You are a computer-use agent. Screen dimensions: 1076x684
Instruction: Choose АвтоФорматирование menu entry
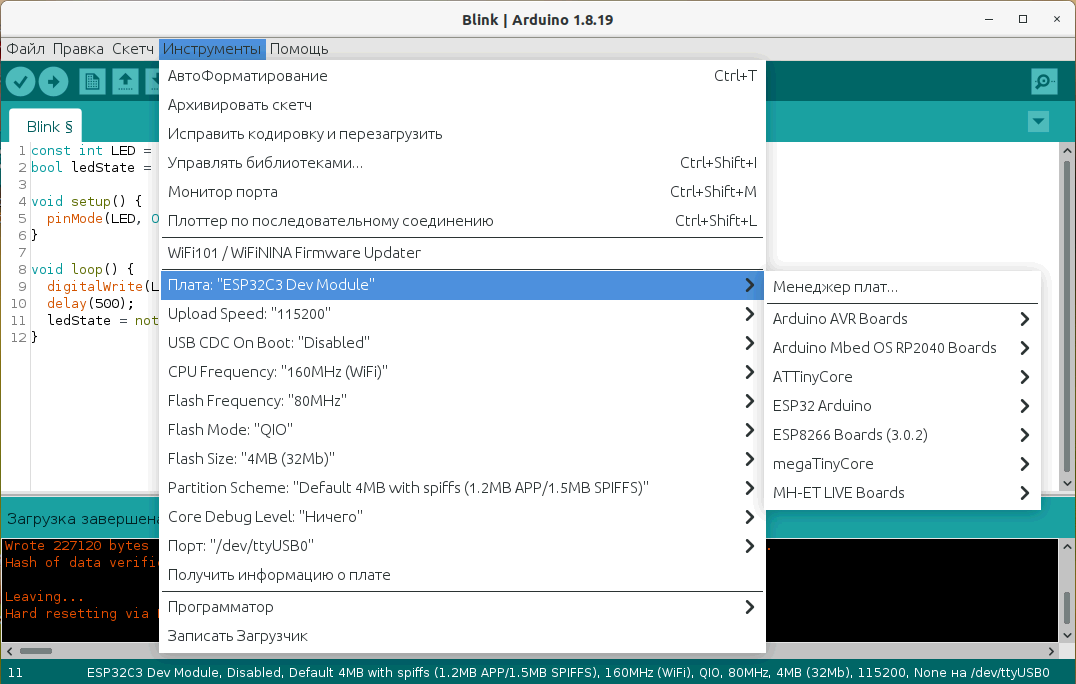pos(463,76)
